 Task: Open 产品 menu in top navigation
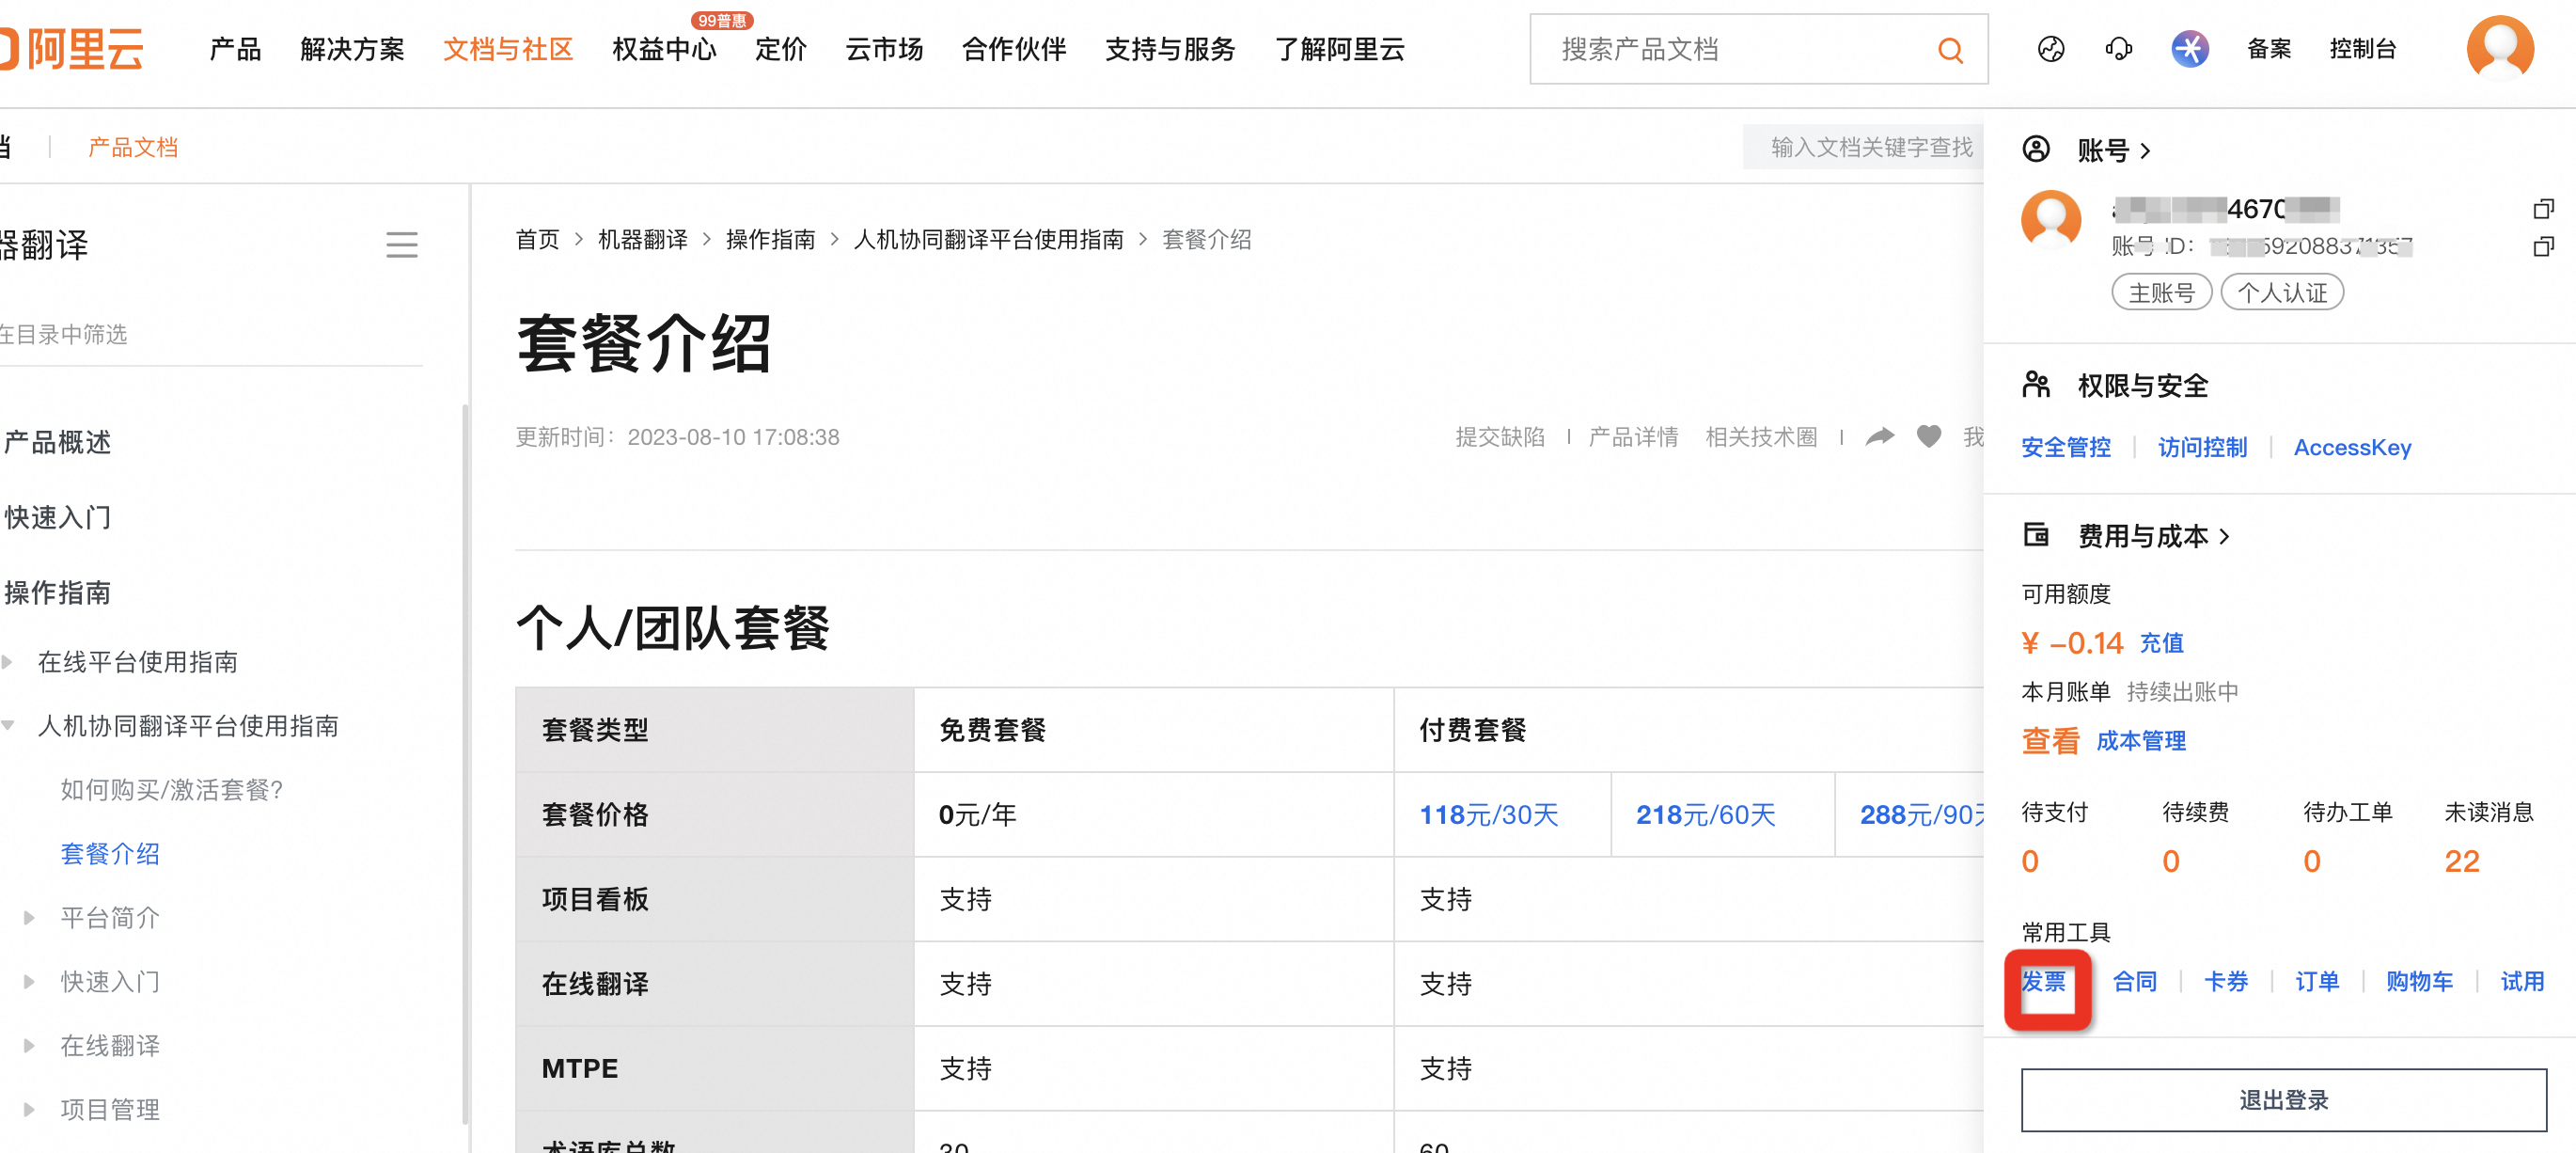[x=235, y=49]
